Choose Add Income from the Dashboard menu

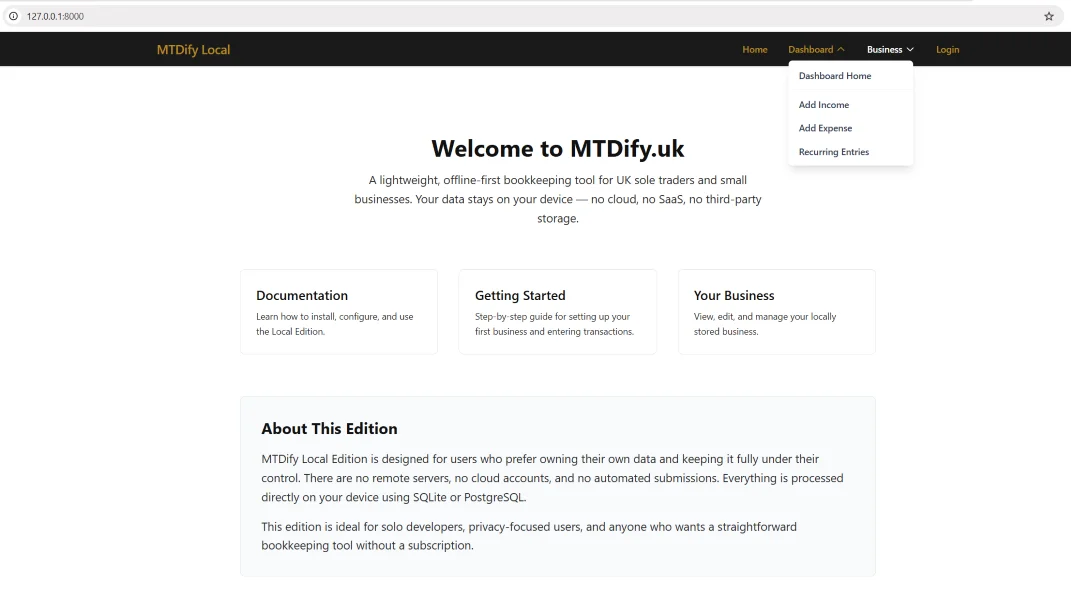[x=823, y=104]
